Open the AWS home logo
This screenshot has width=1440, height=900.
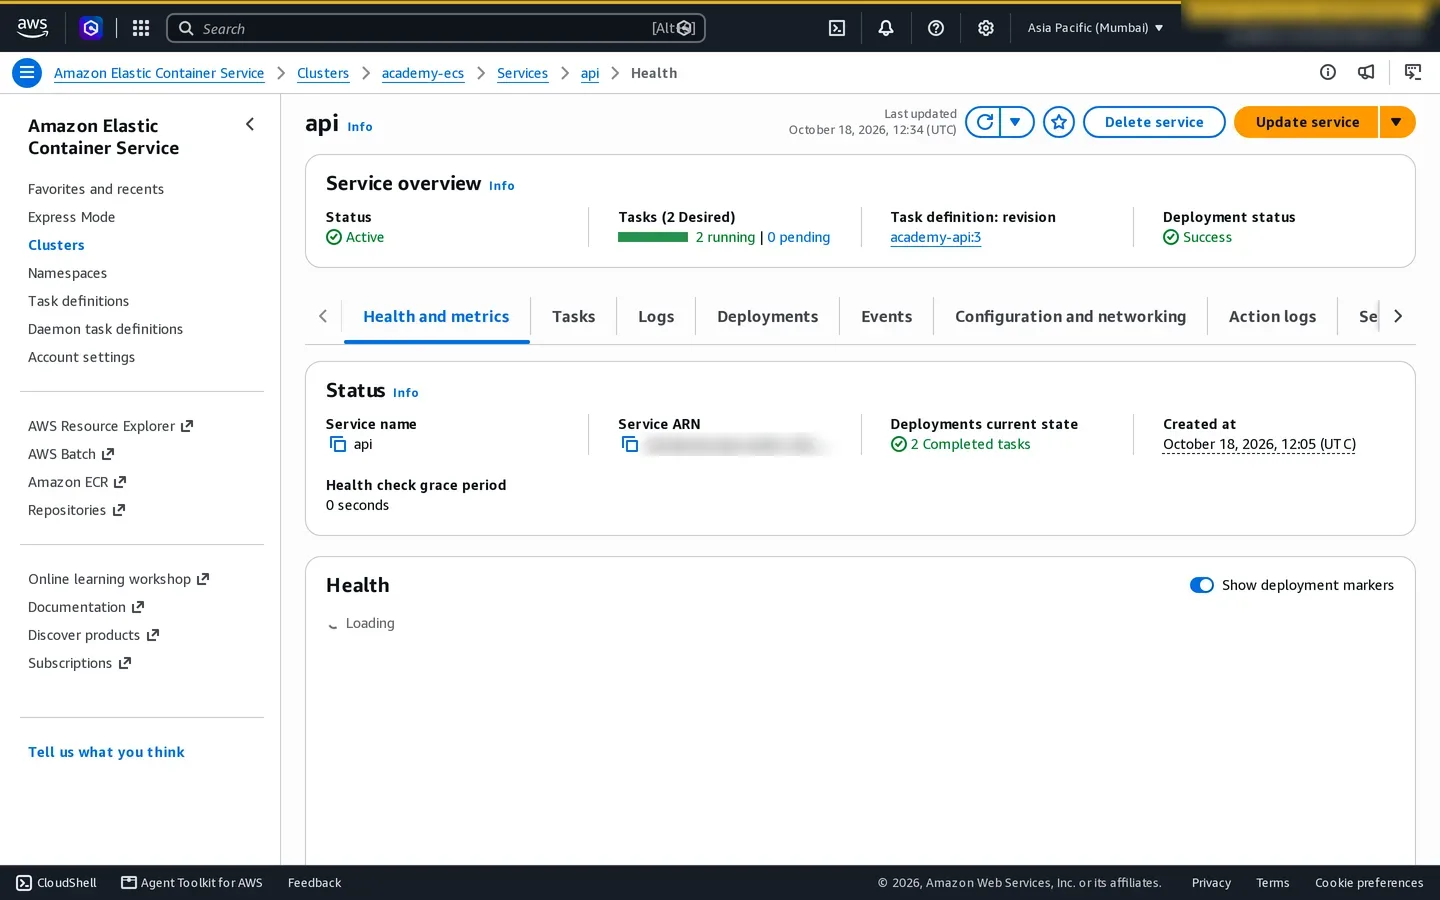point(32,28)
